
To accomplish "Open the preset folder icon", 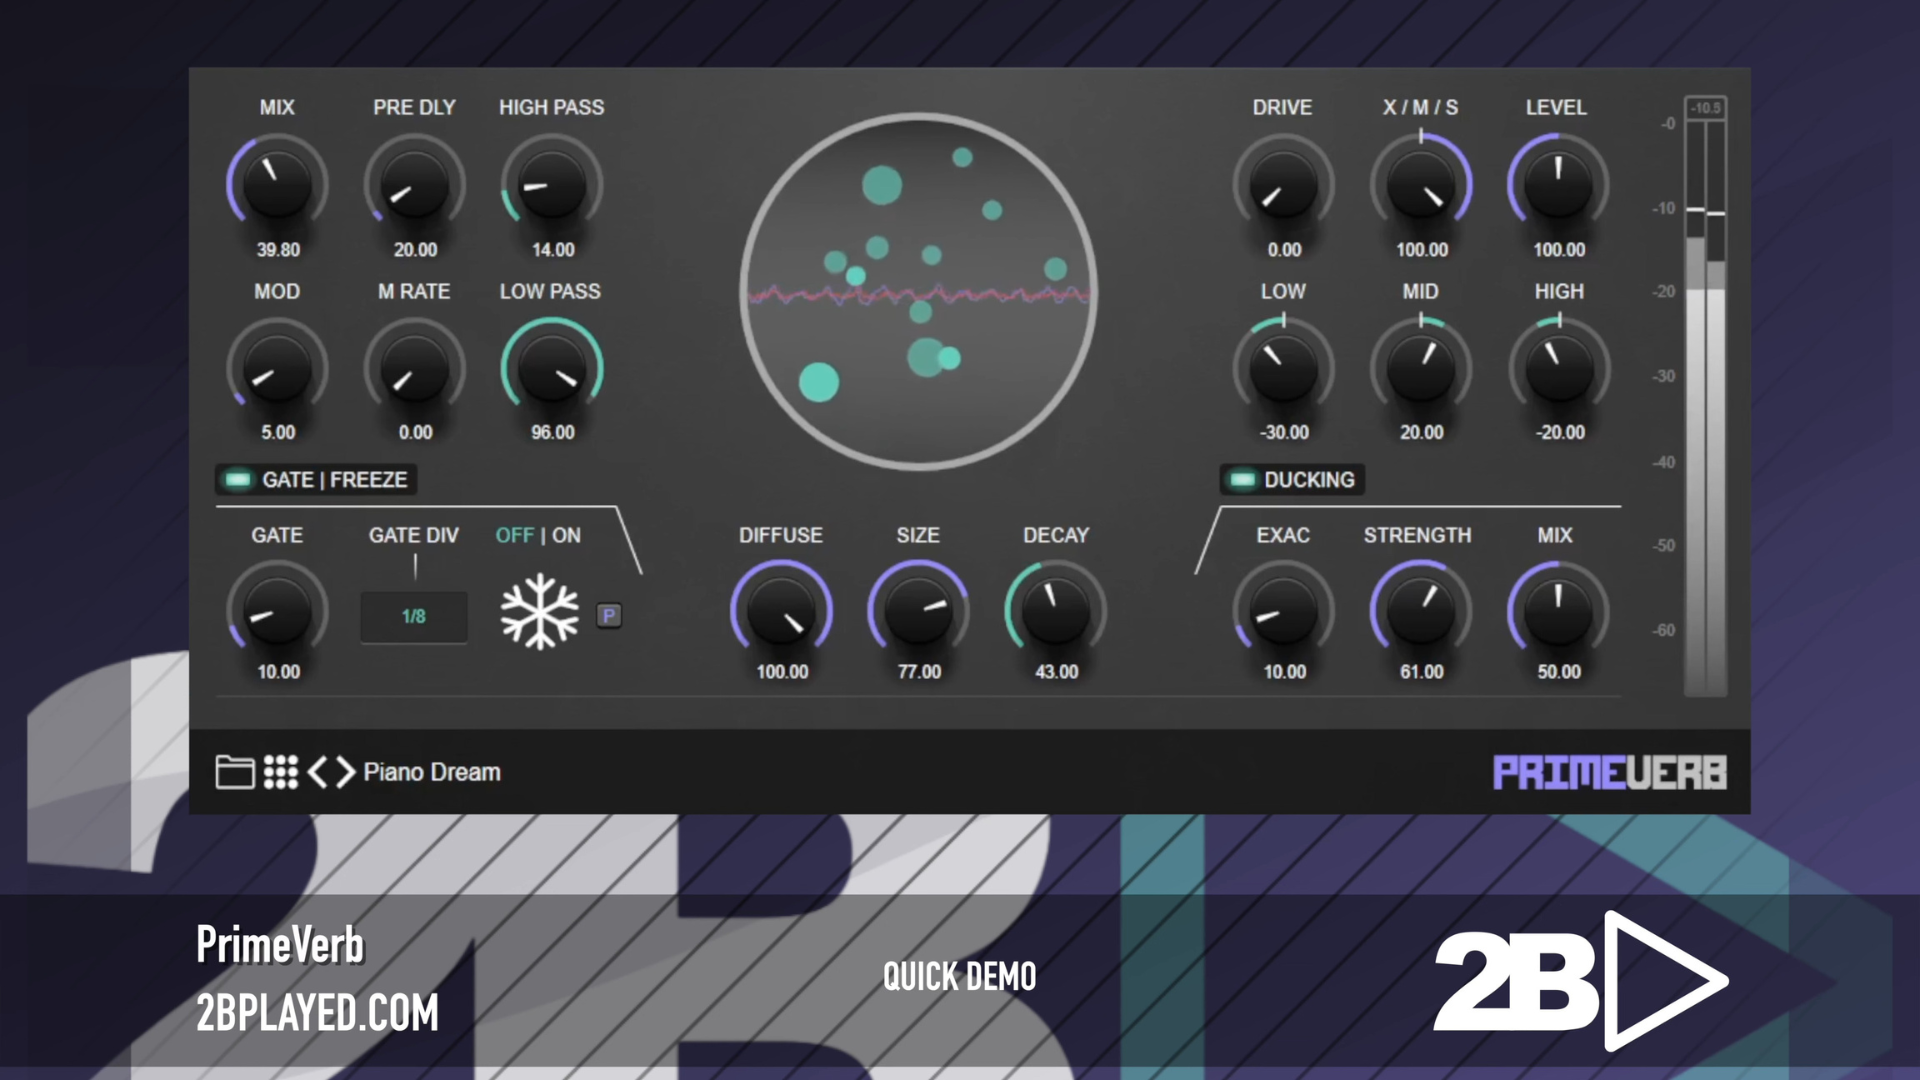I will (235, 772).
